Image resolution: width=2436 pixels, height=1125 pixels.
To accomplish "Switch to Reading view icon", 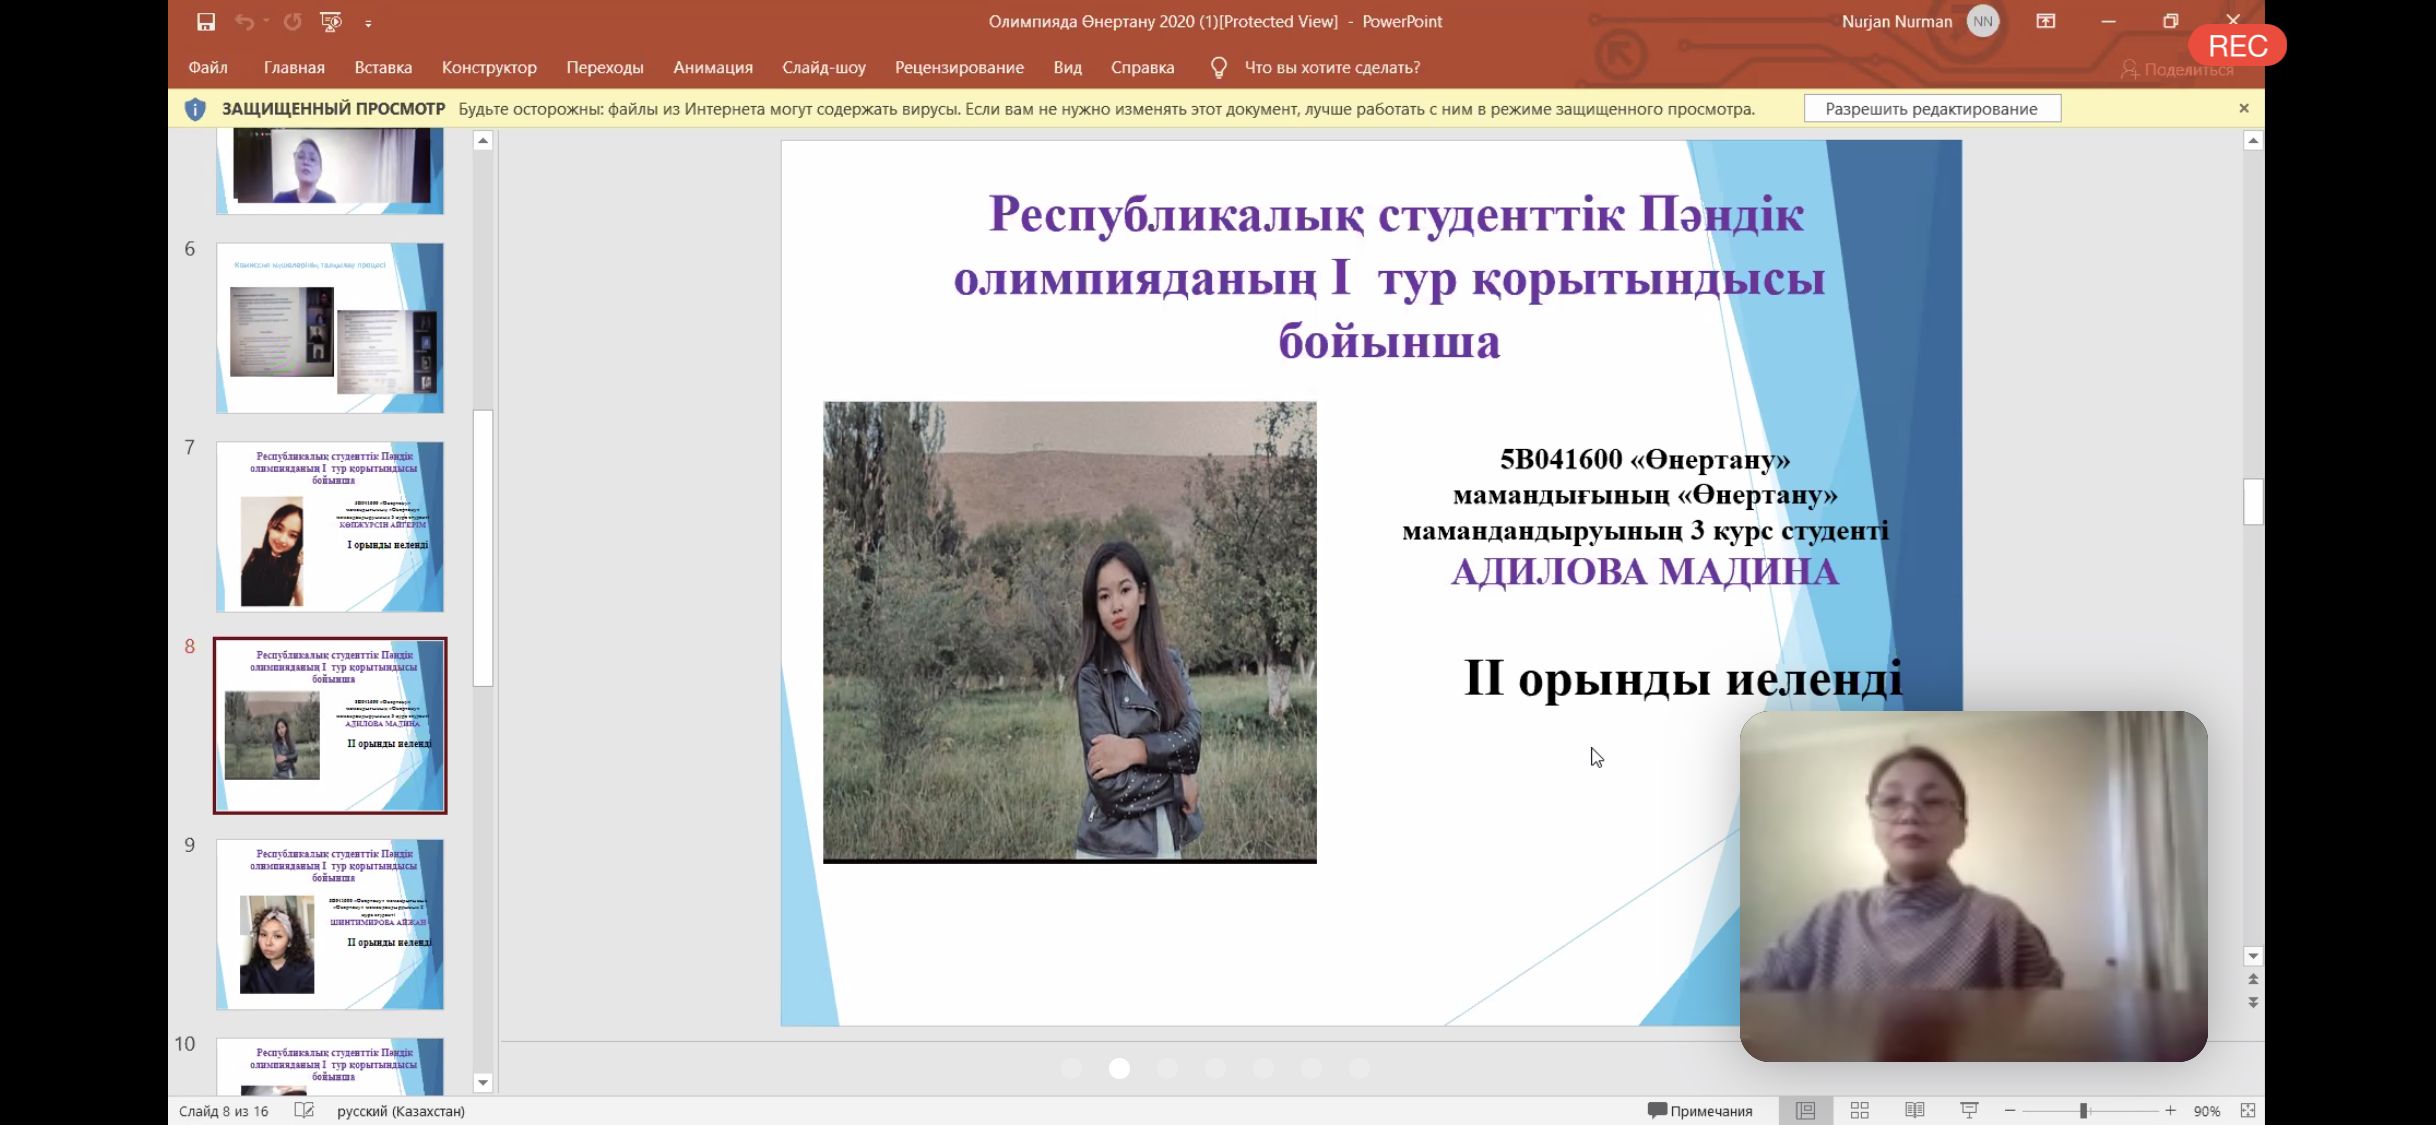I will [x=1915, y=1111].
